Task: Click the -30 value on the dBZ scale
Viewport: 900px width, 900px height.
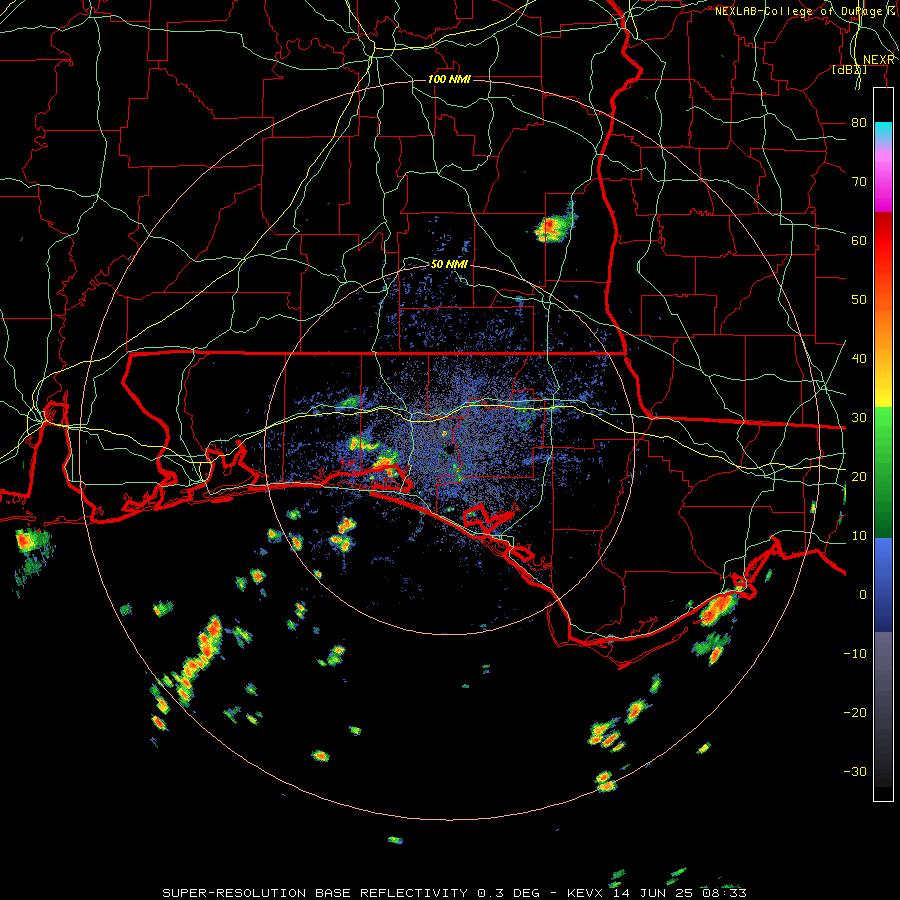Action: 855,771
